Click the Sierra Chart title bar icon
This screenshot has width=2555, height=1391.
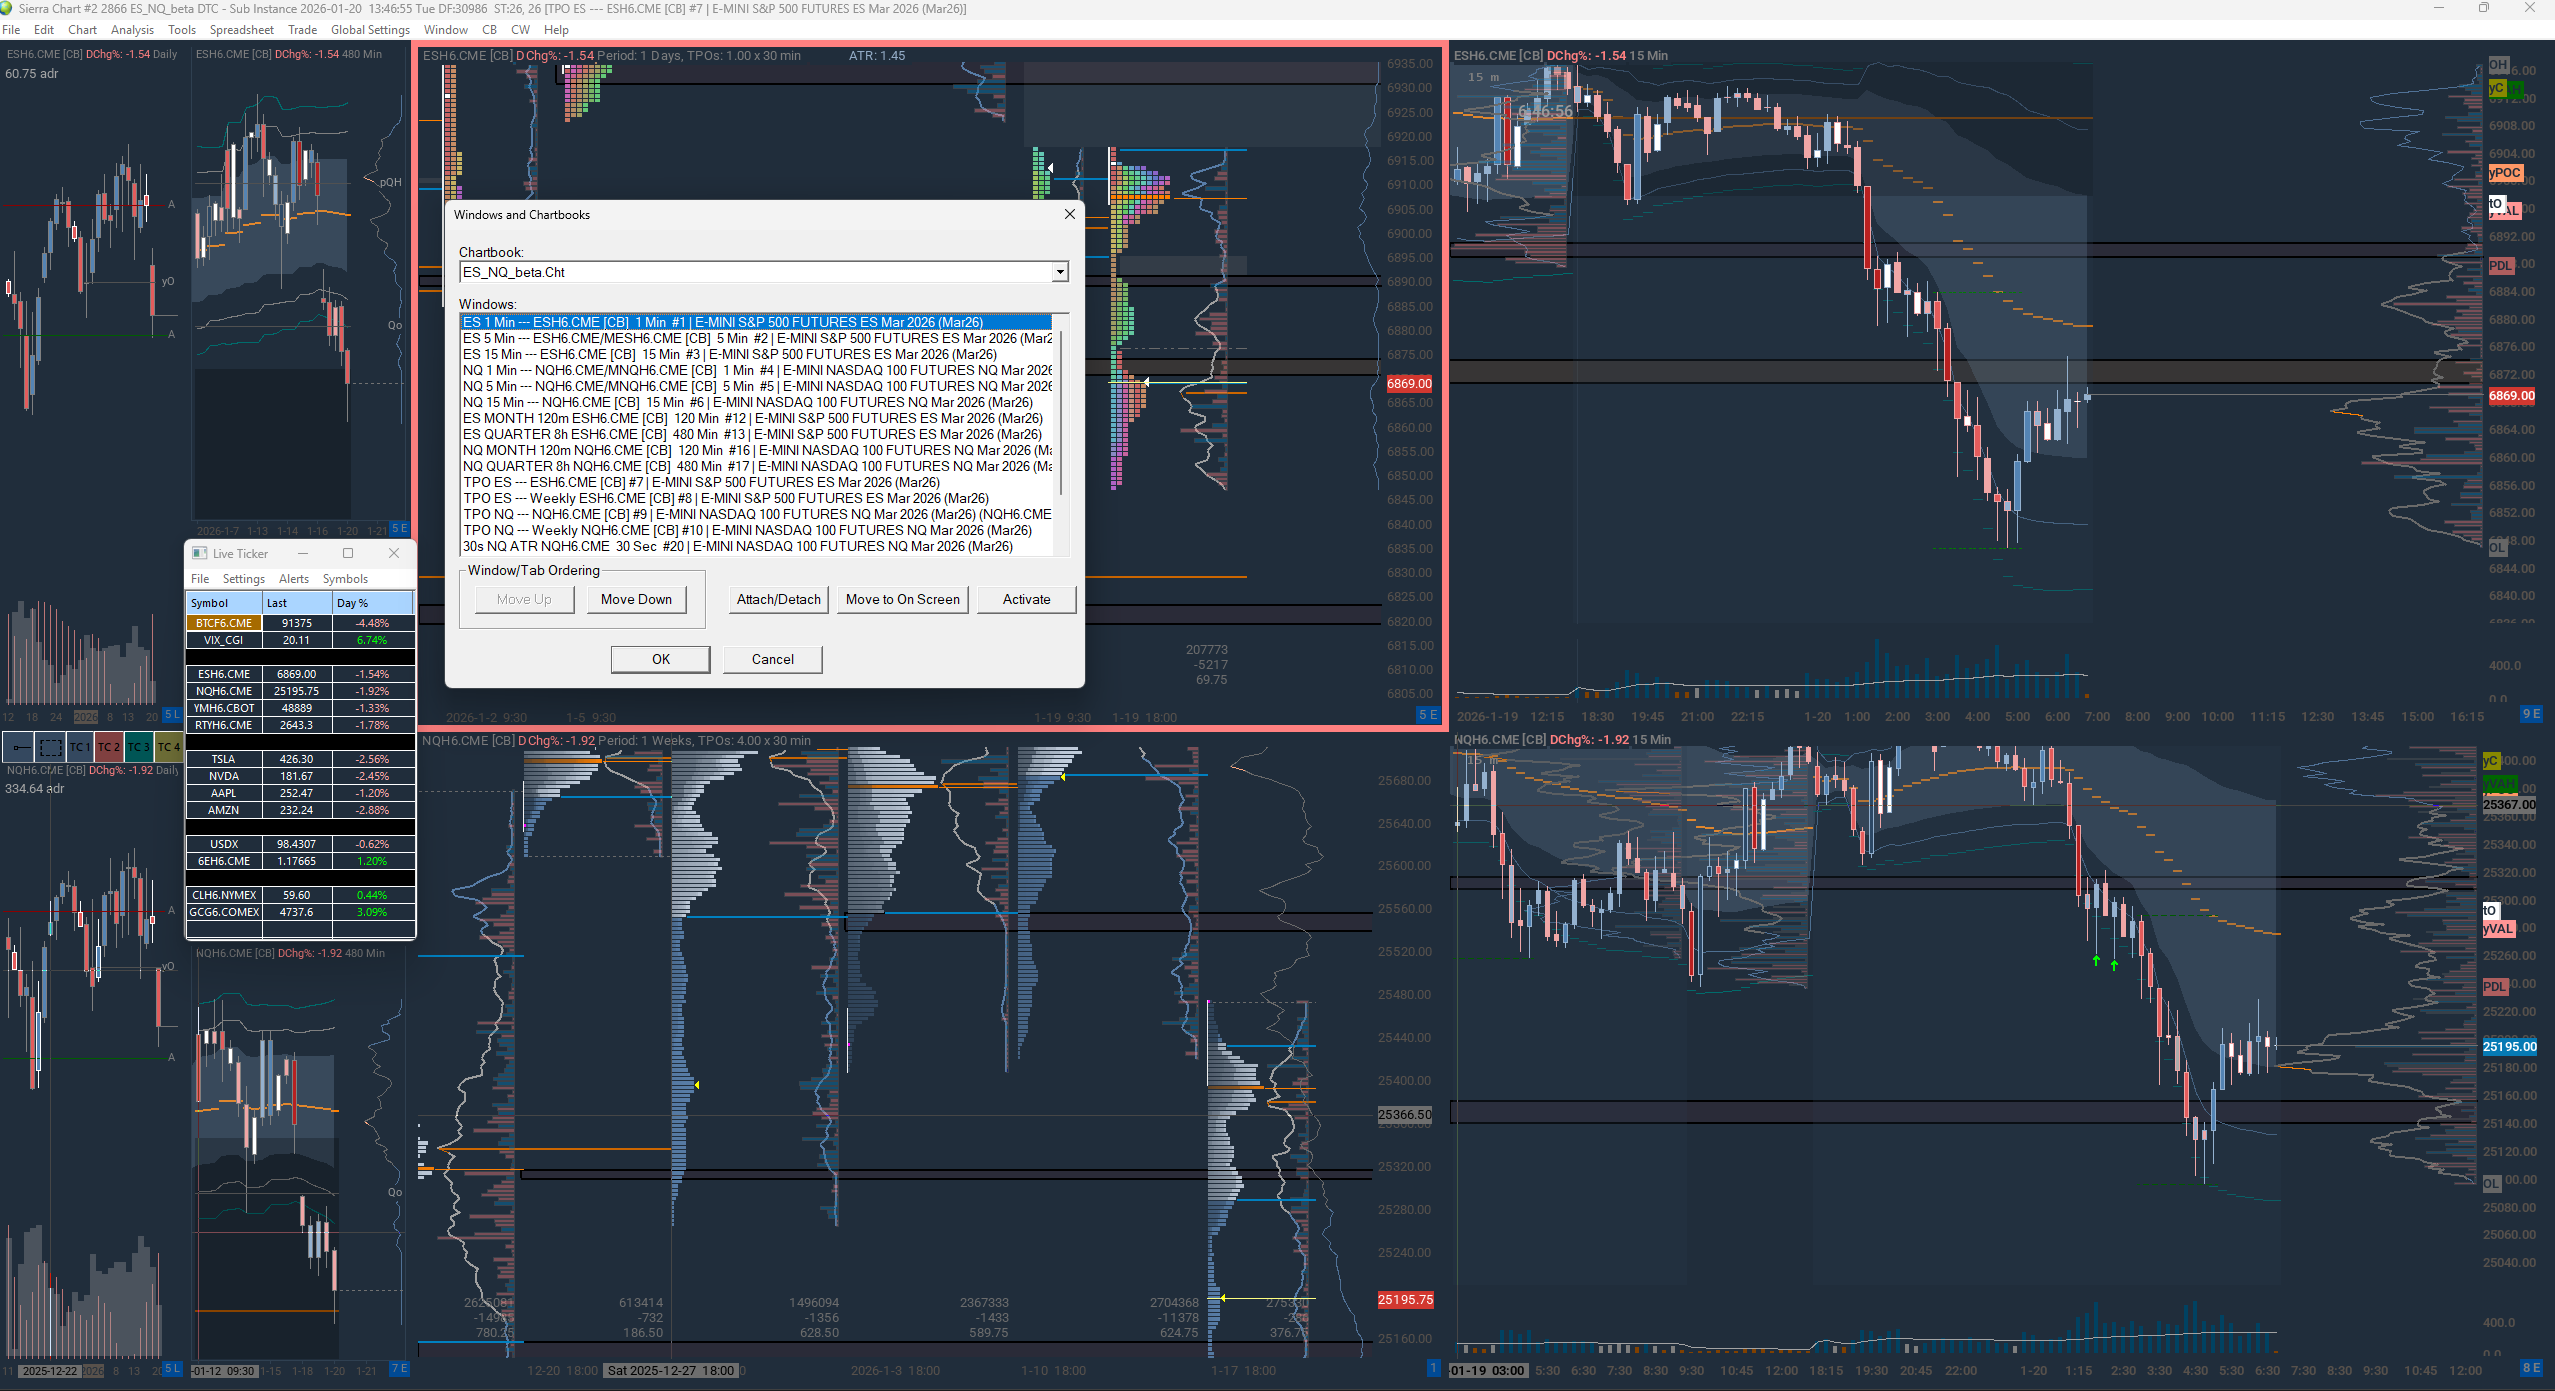pos(8,8)
